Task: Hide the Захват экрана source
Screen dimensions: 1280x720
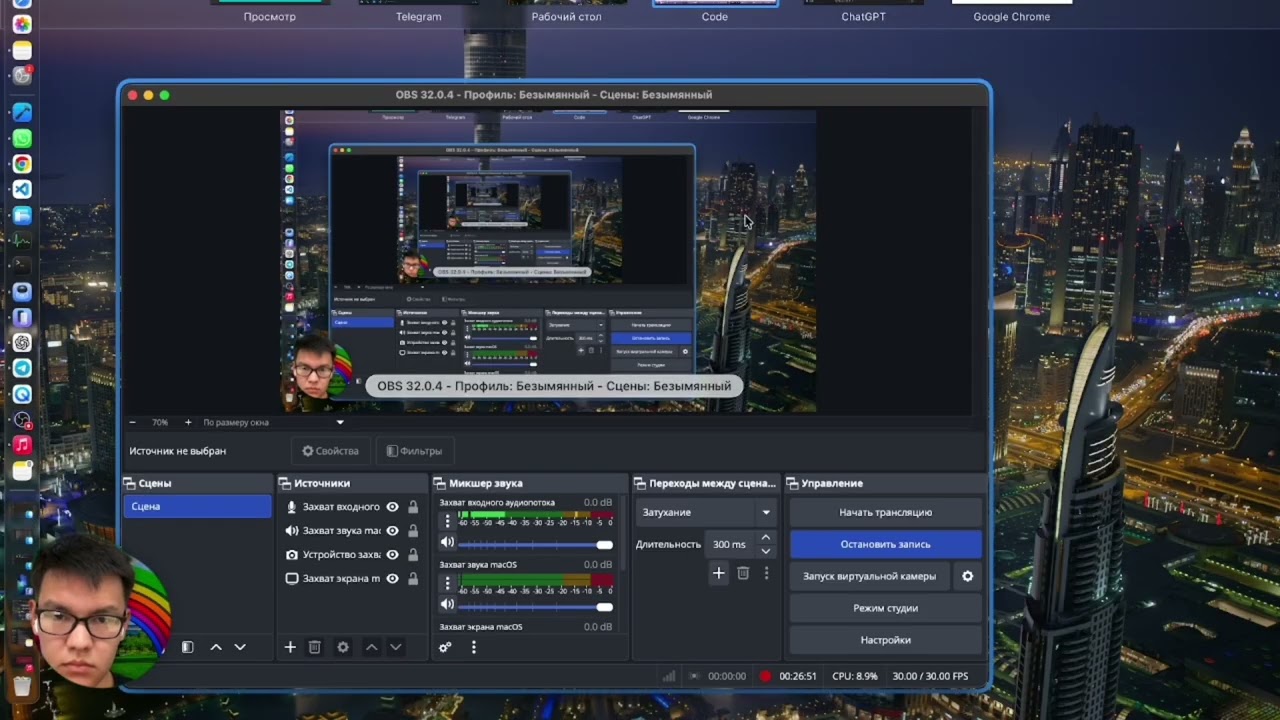Action: (393, 578)
